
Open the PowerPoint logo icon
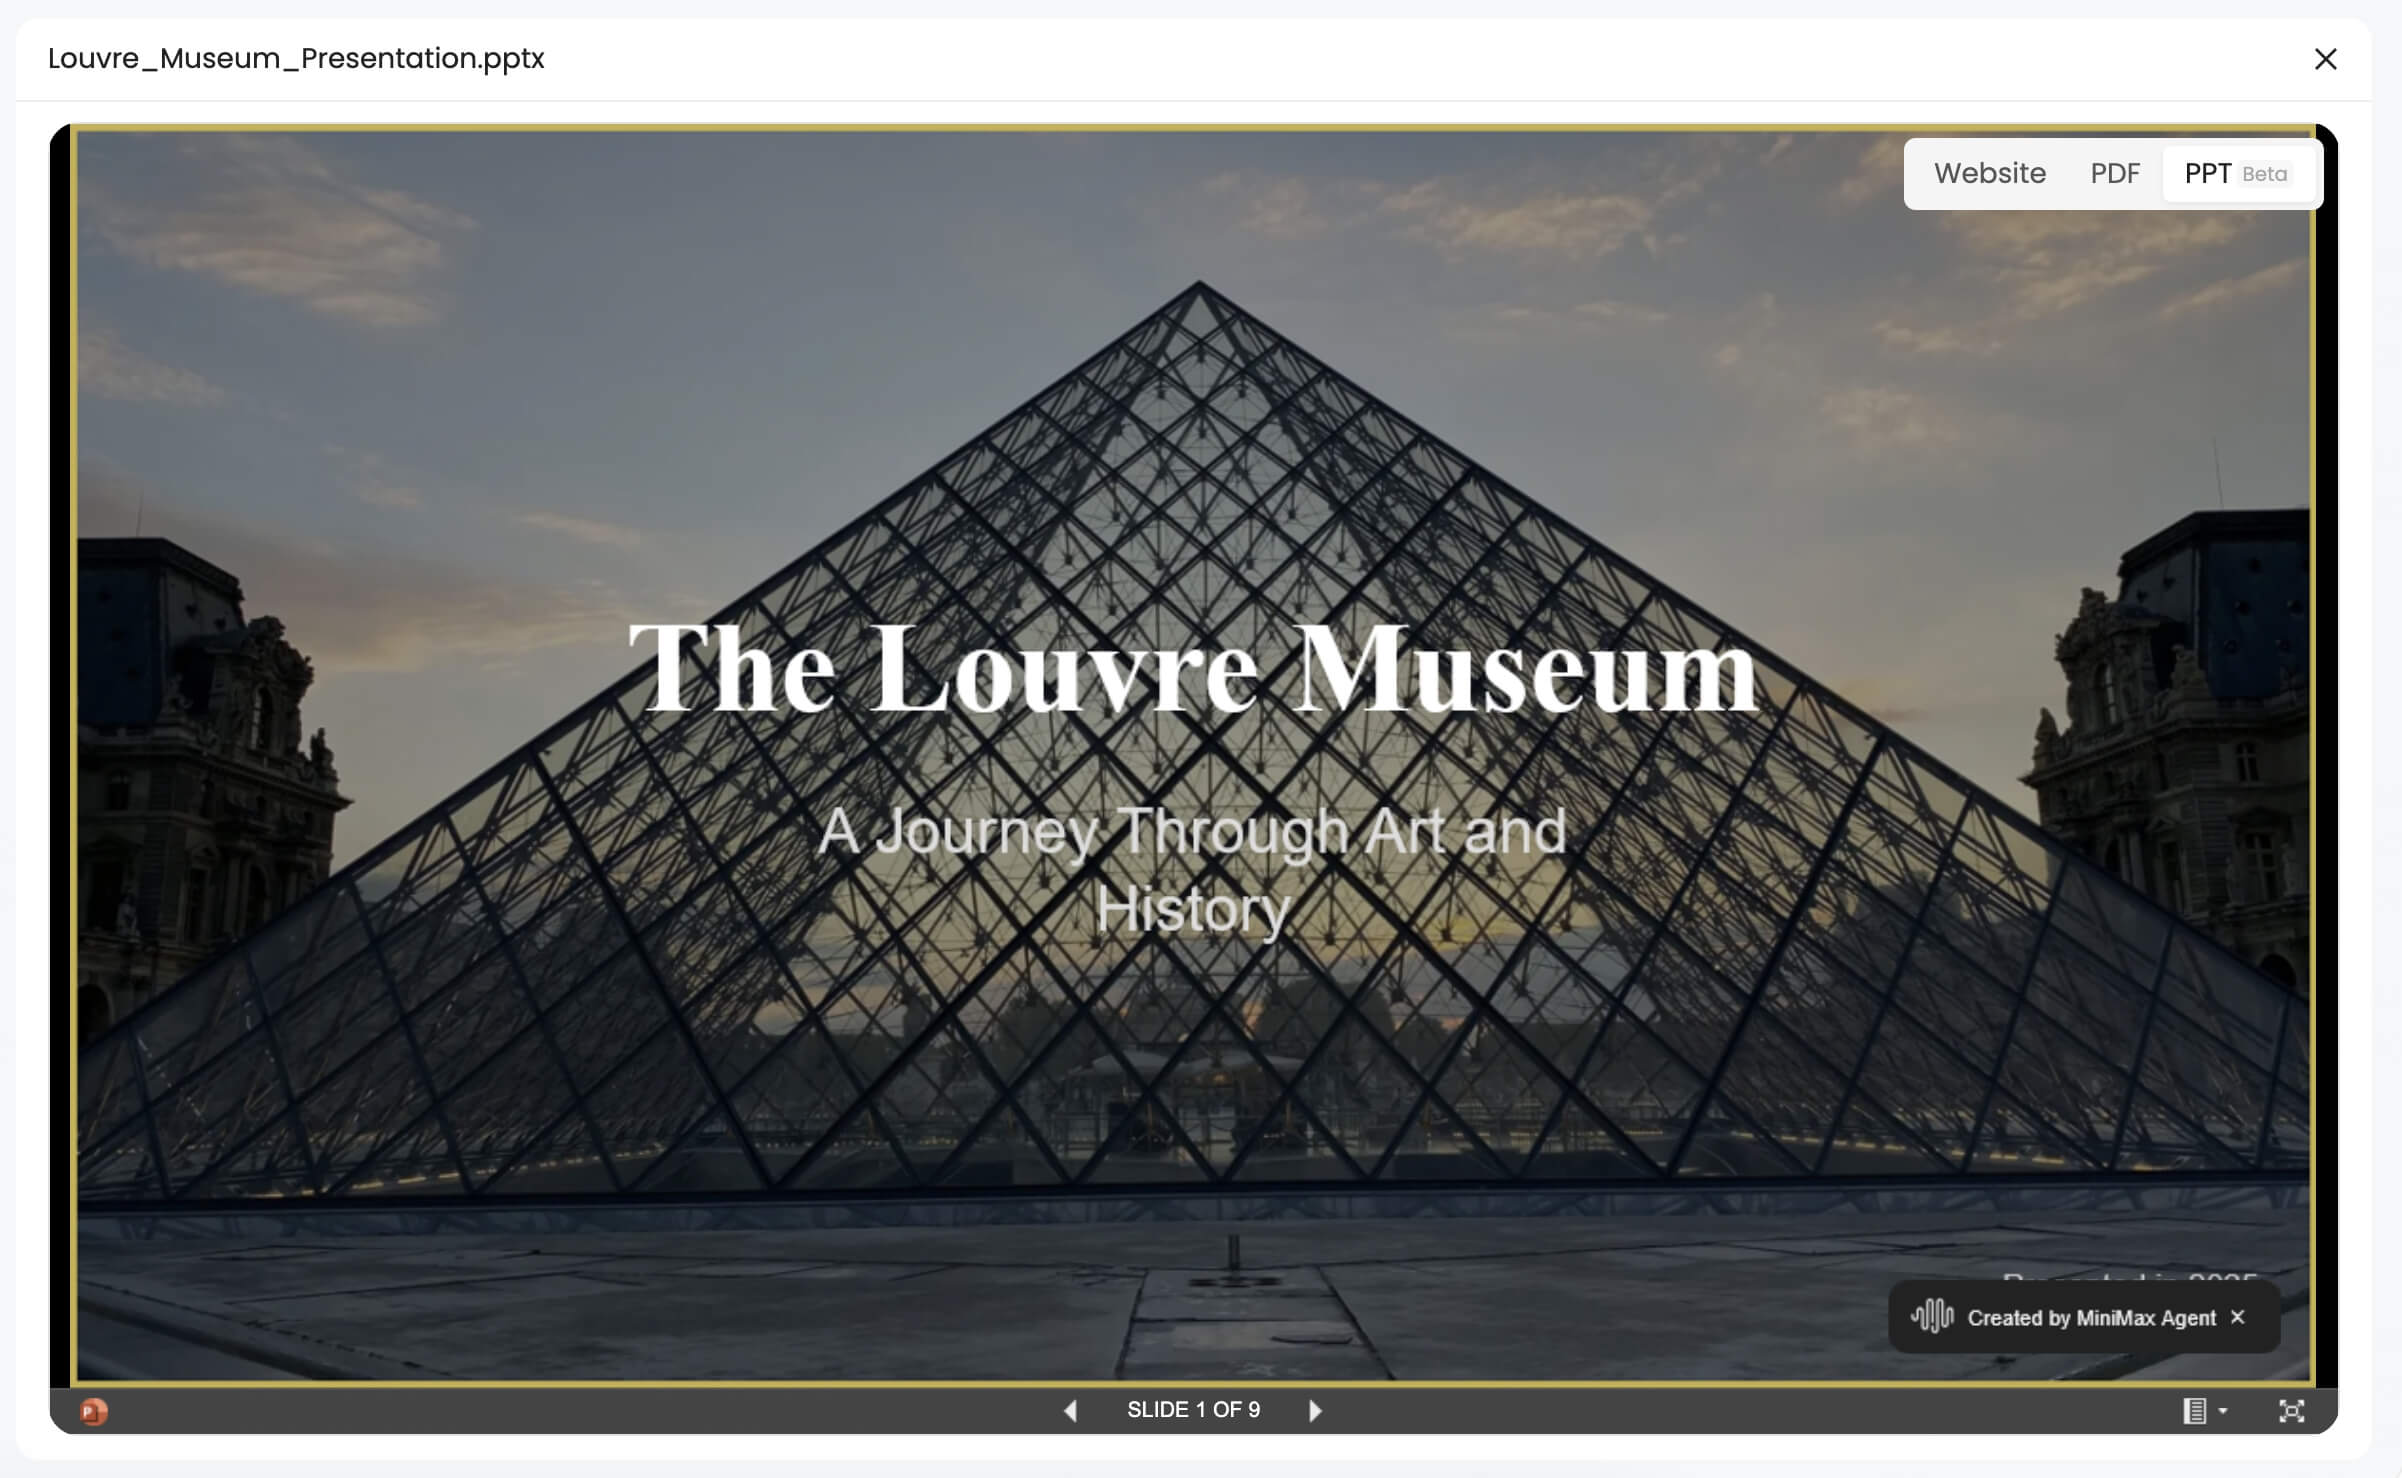[x=94, y=1411]
